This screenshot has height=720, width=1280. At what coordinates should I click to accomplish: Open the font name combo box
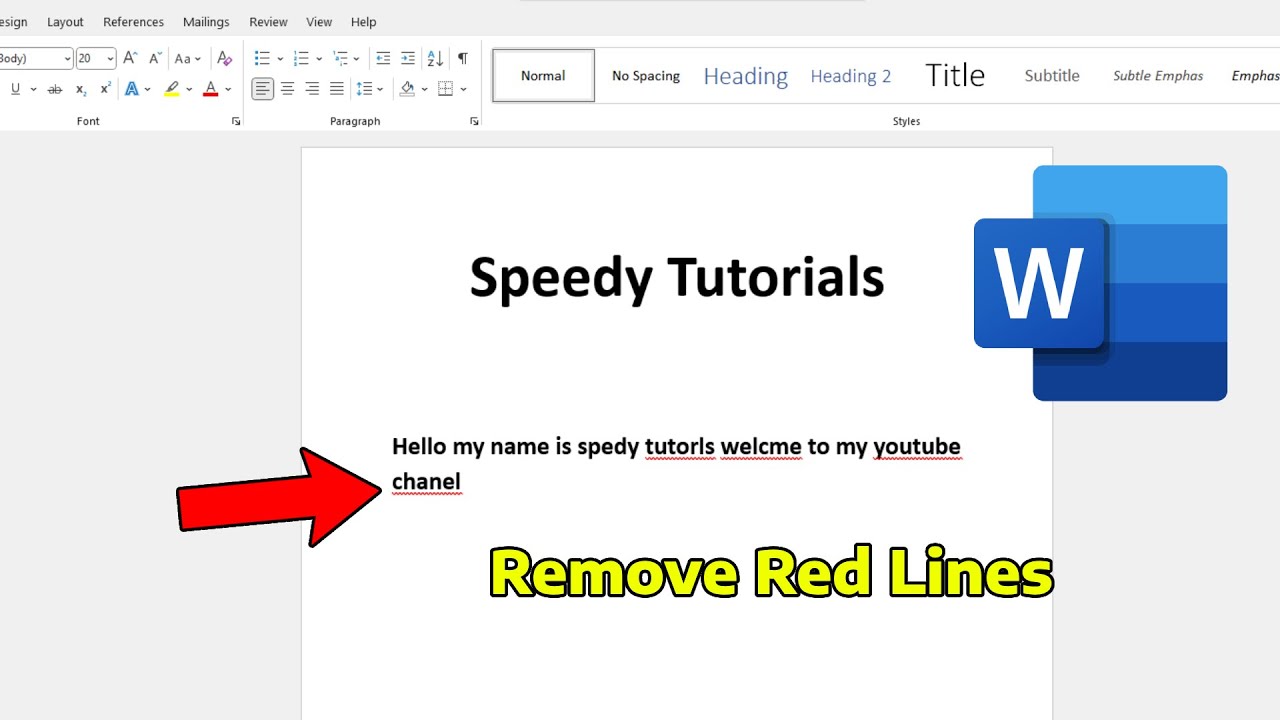coord(36,58)
